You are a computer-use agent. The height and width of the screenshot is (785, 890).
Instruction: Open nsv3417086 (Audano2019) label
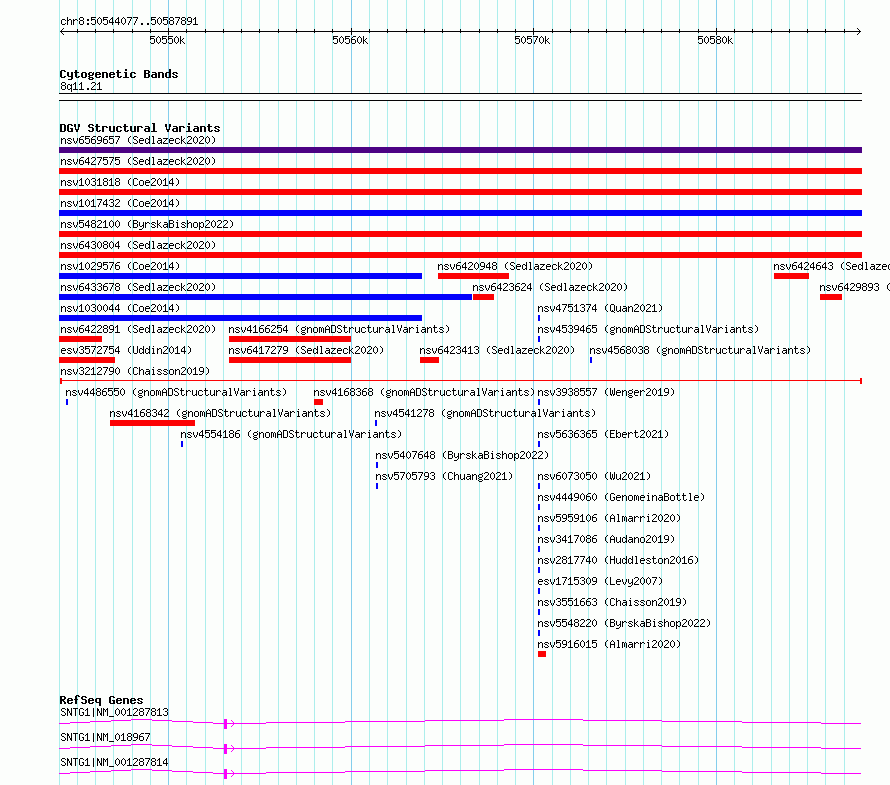click(606, 539)
